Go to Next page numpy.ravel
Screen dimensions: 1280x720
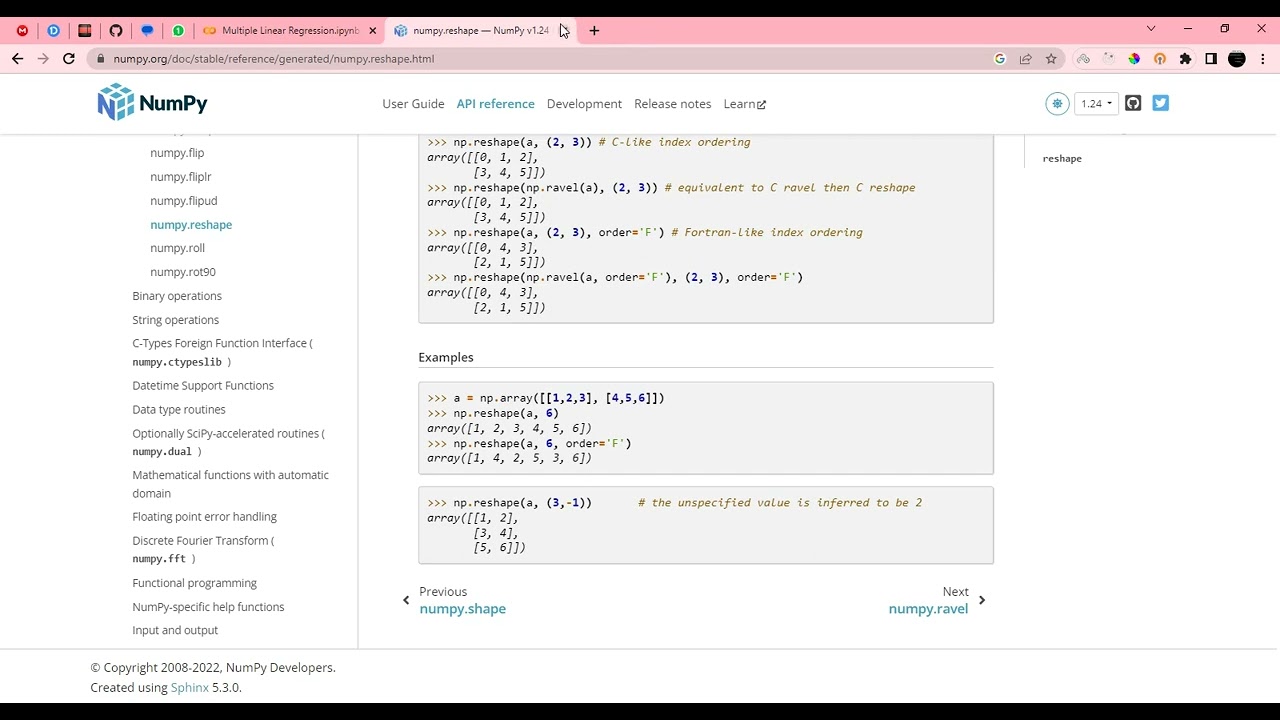(x=937, y=600)
